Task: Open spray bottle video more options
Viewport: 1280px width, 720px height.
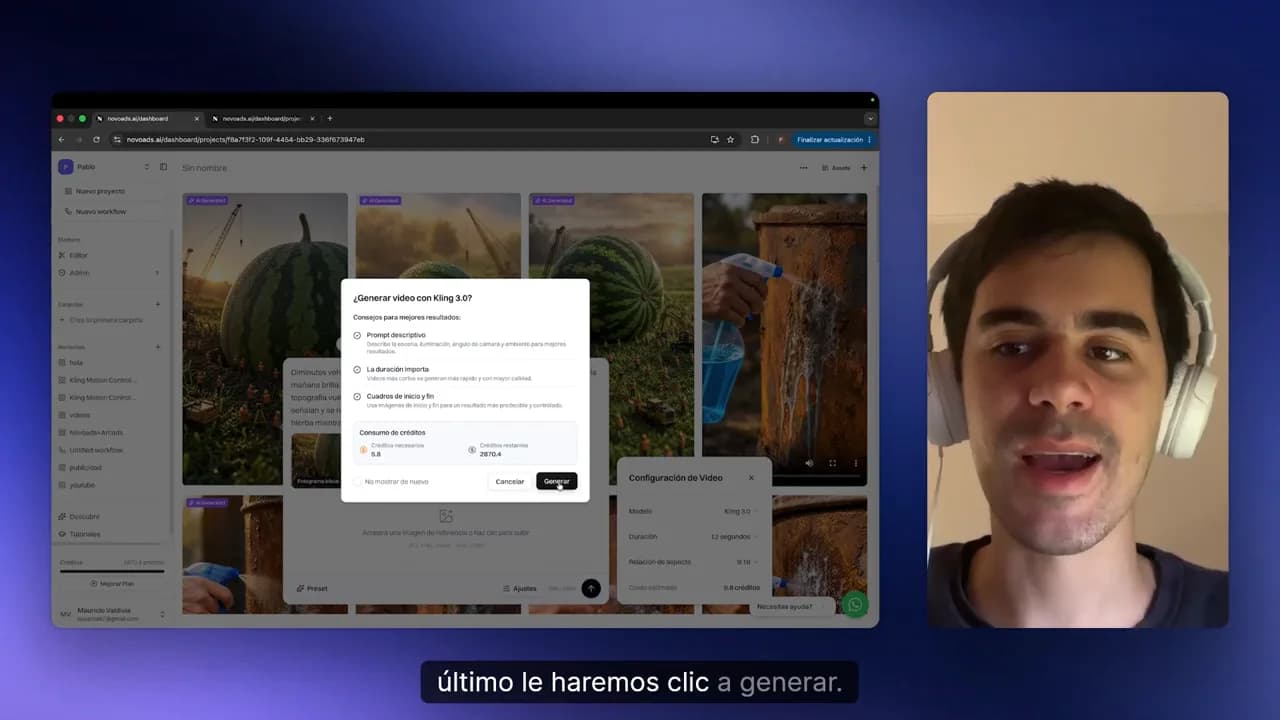Action: tap(855, 463)
